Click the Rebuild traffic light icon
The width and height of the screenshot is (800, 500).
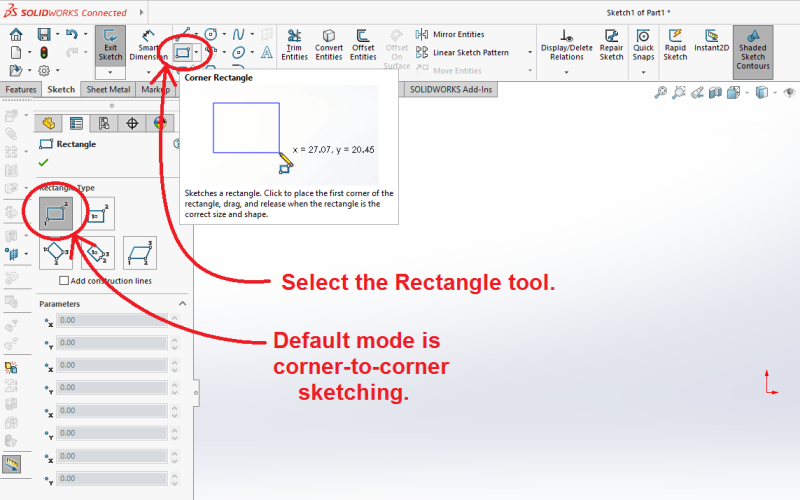(44, 53)
